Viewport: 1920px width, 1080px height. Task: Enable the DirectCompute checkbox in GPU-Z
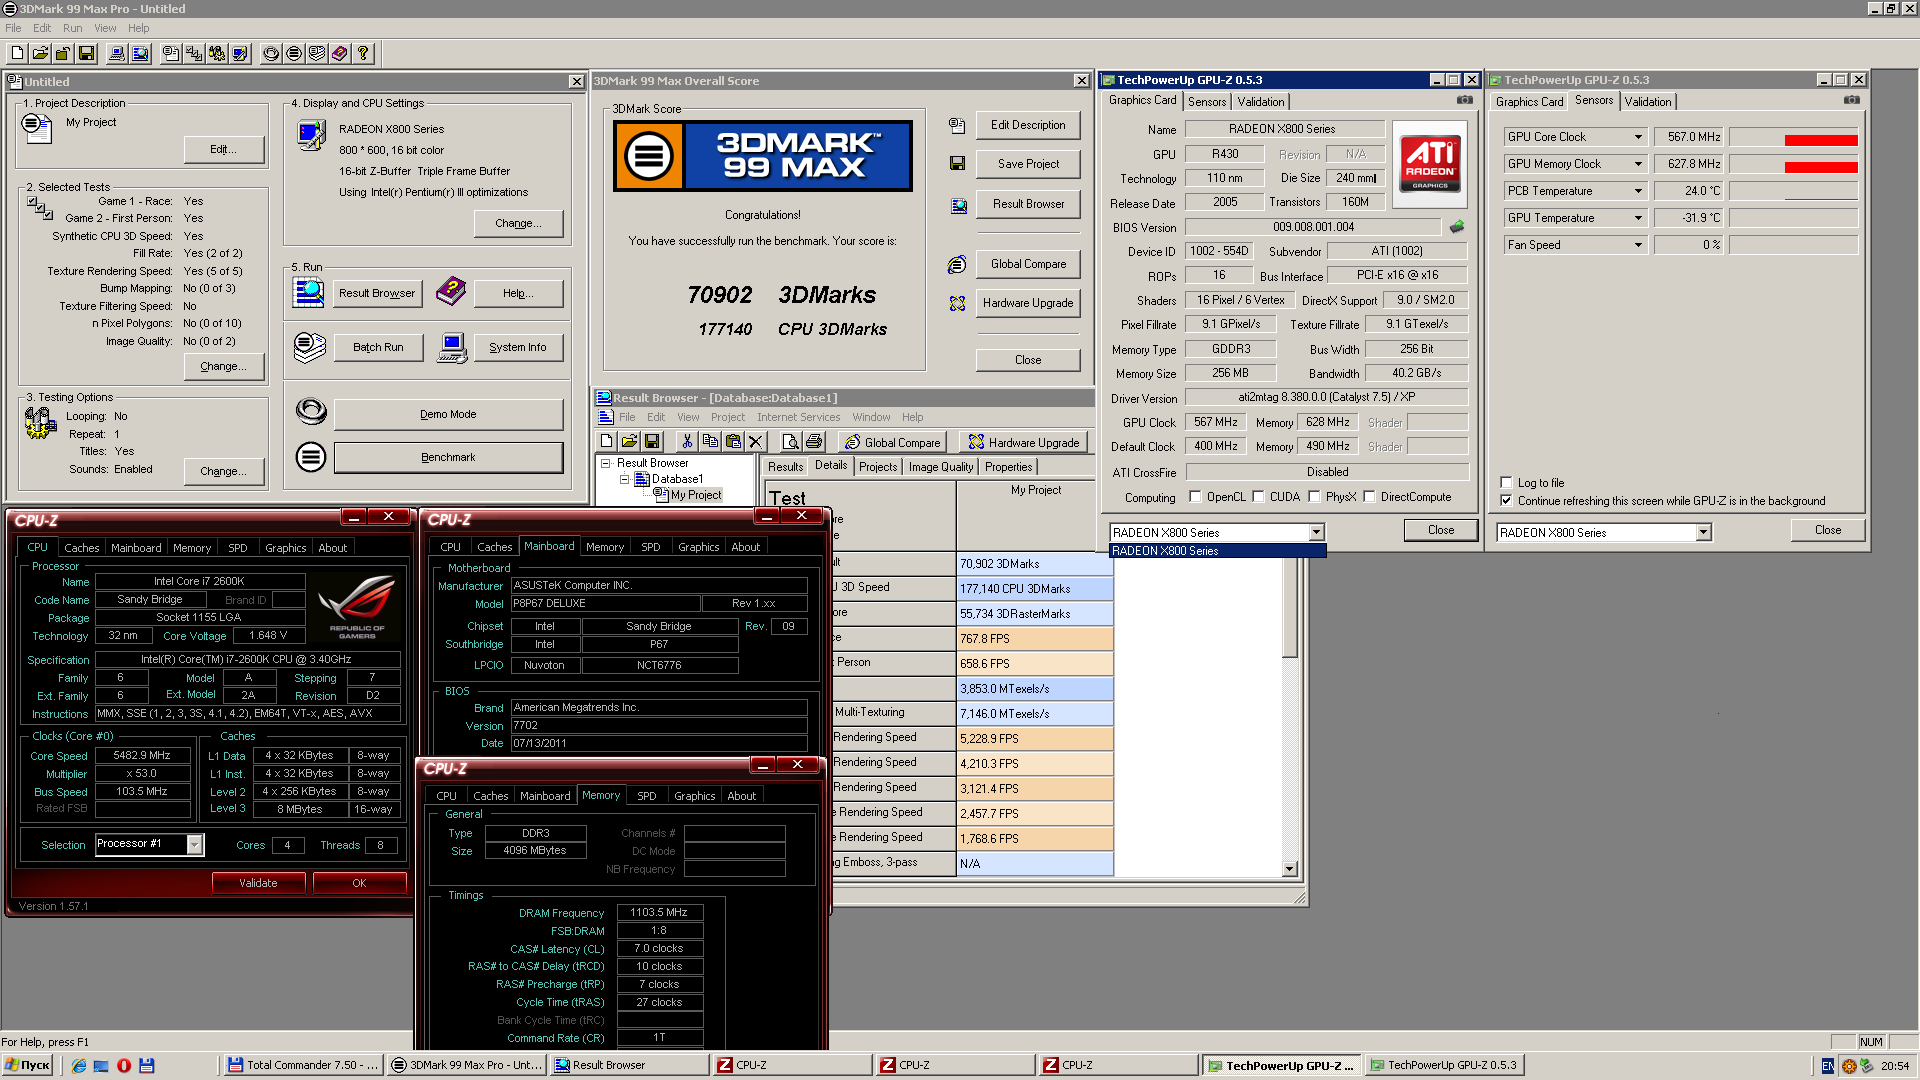pos(1369,496)
